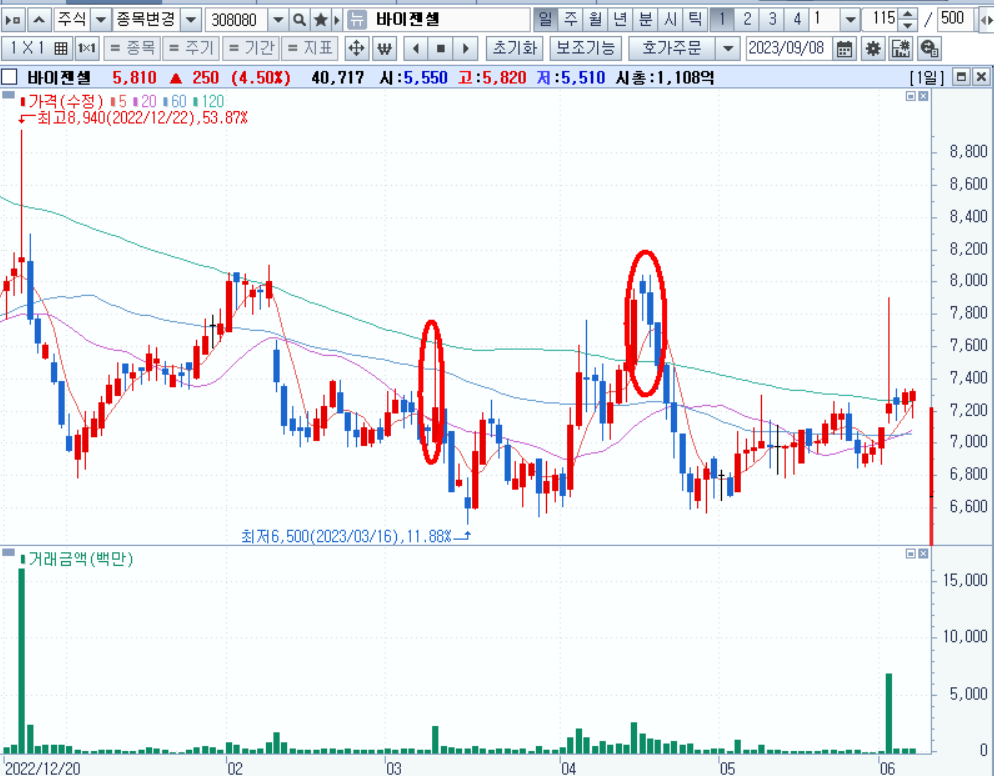Click the magnifier stock search icon

300,20
